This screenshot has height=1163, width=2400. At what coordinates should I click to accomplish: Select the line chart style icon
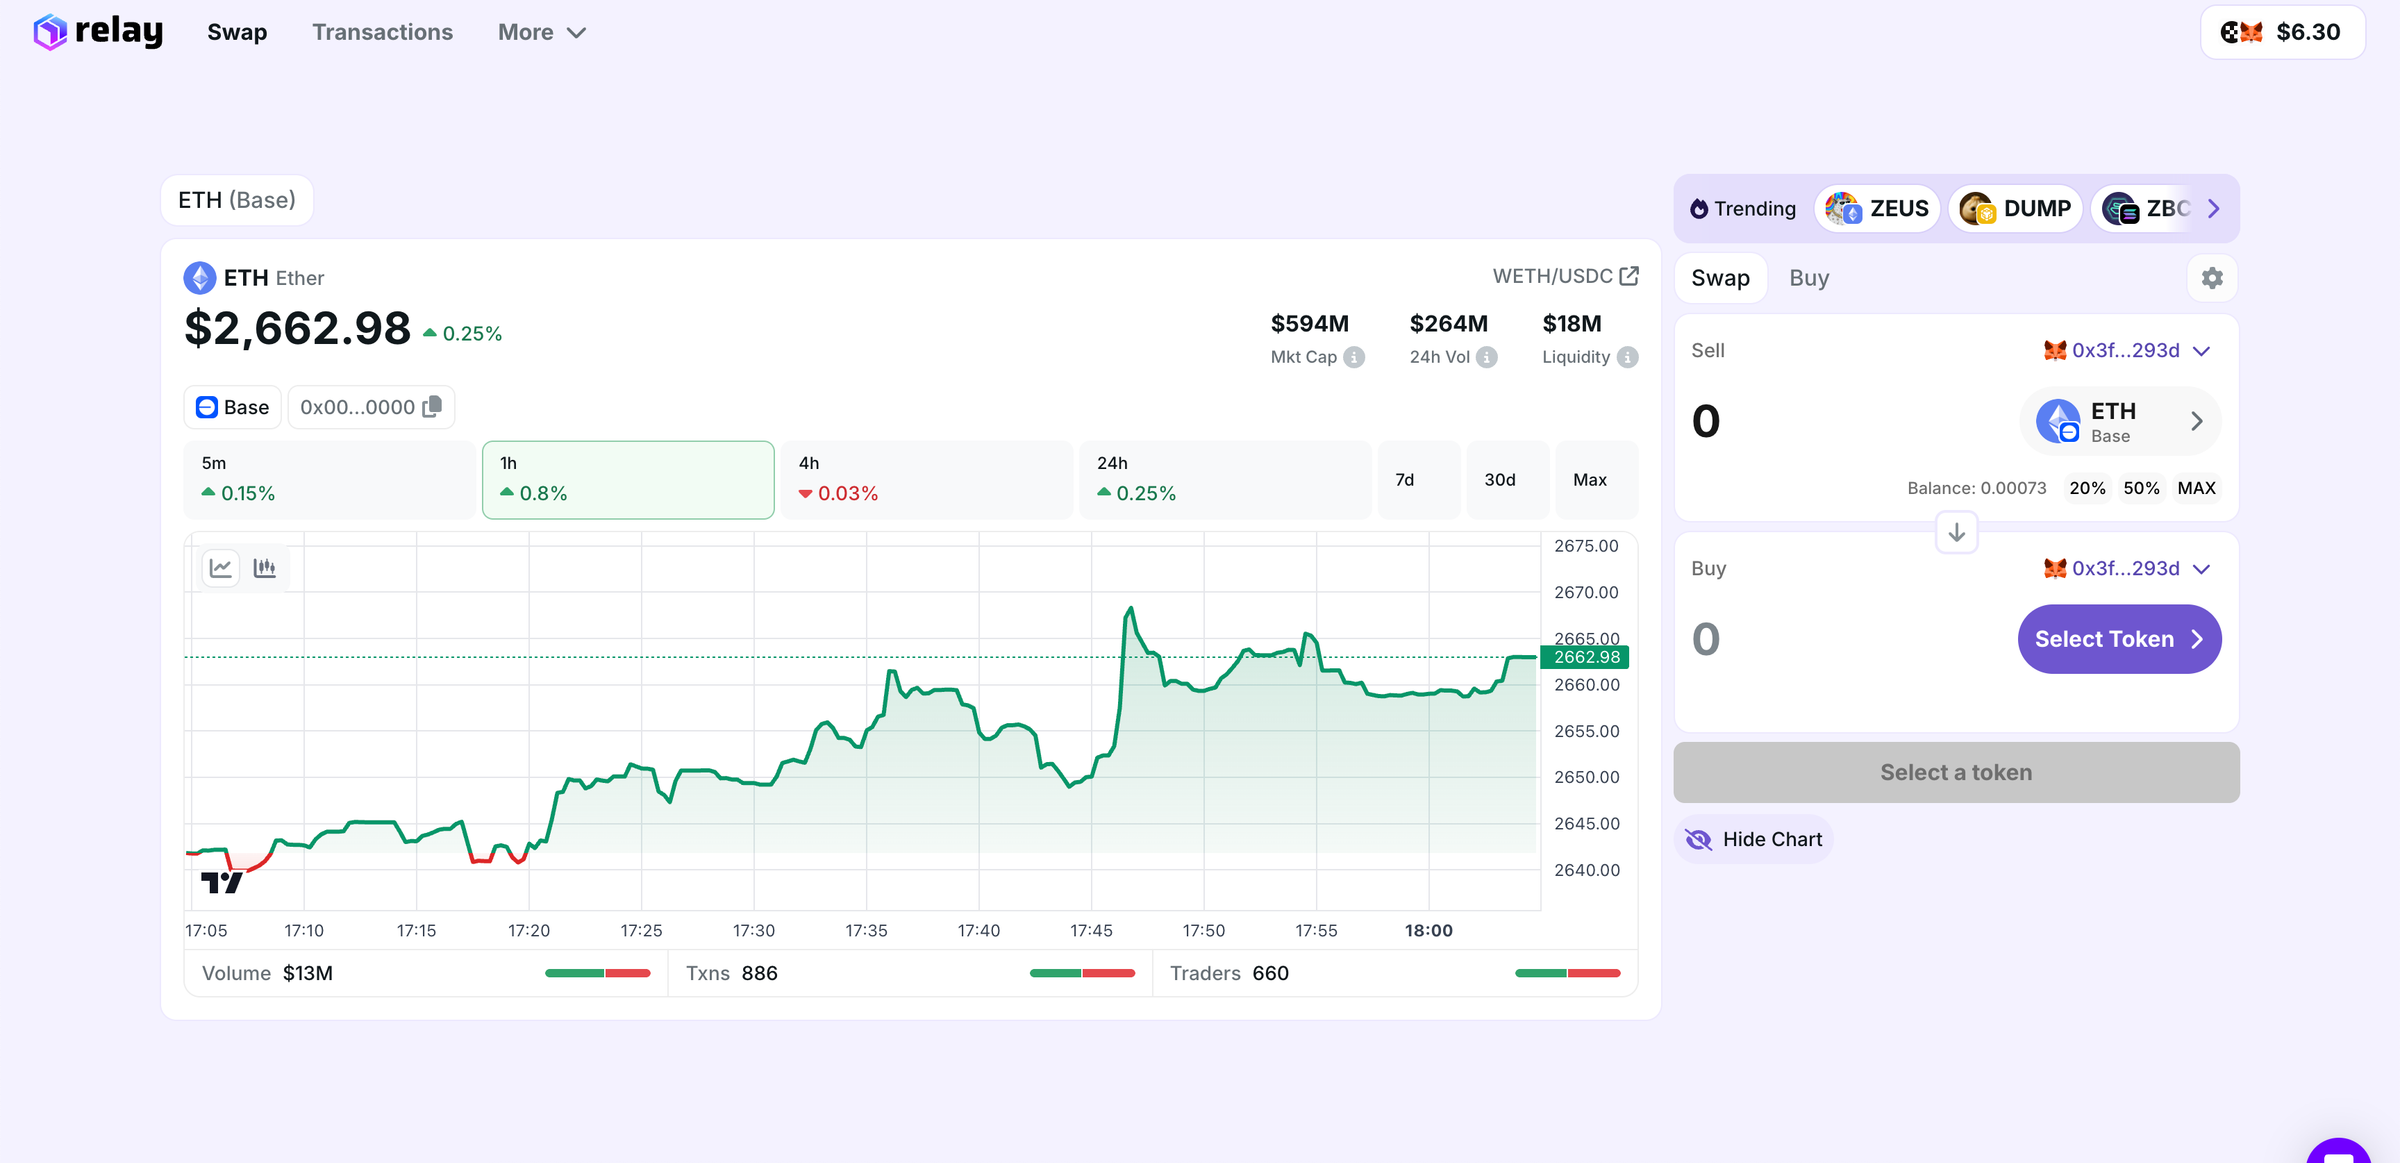220,567
